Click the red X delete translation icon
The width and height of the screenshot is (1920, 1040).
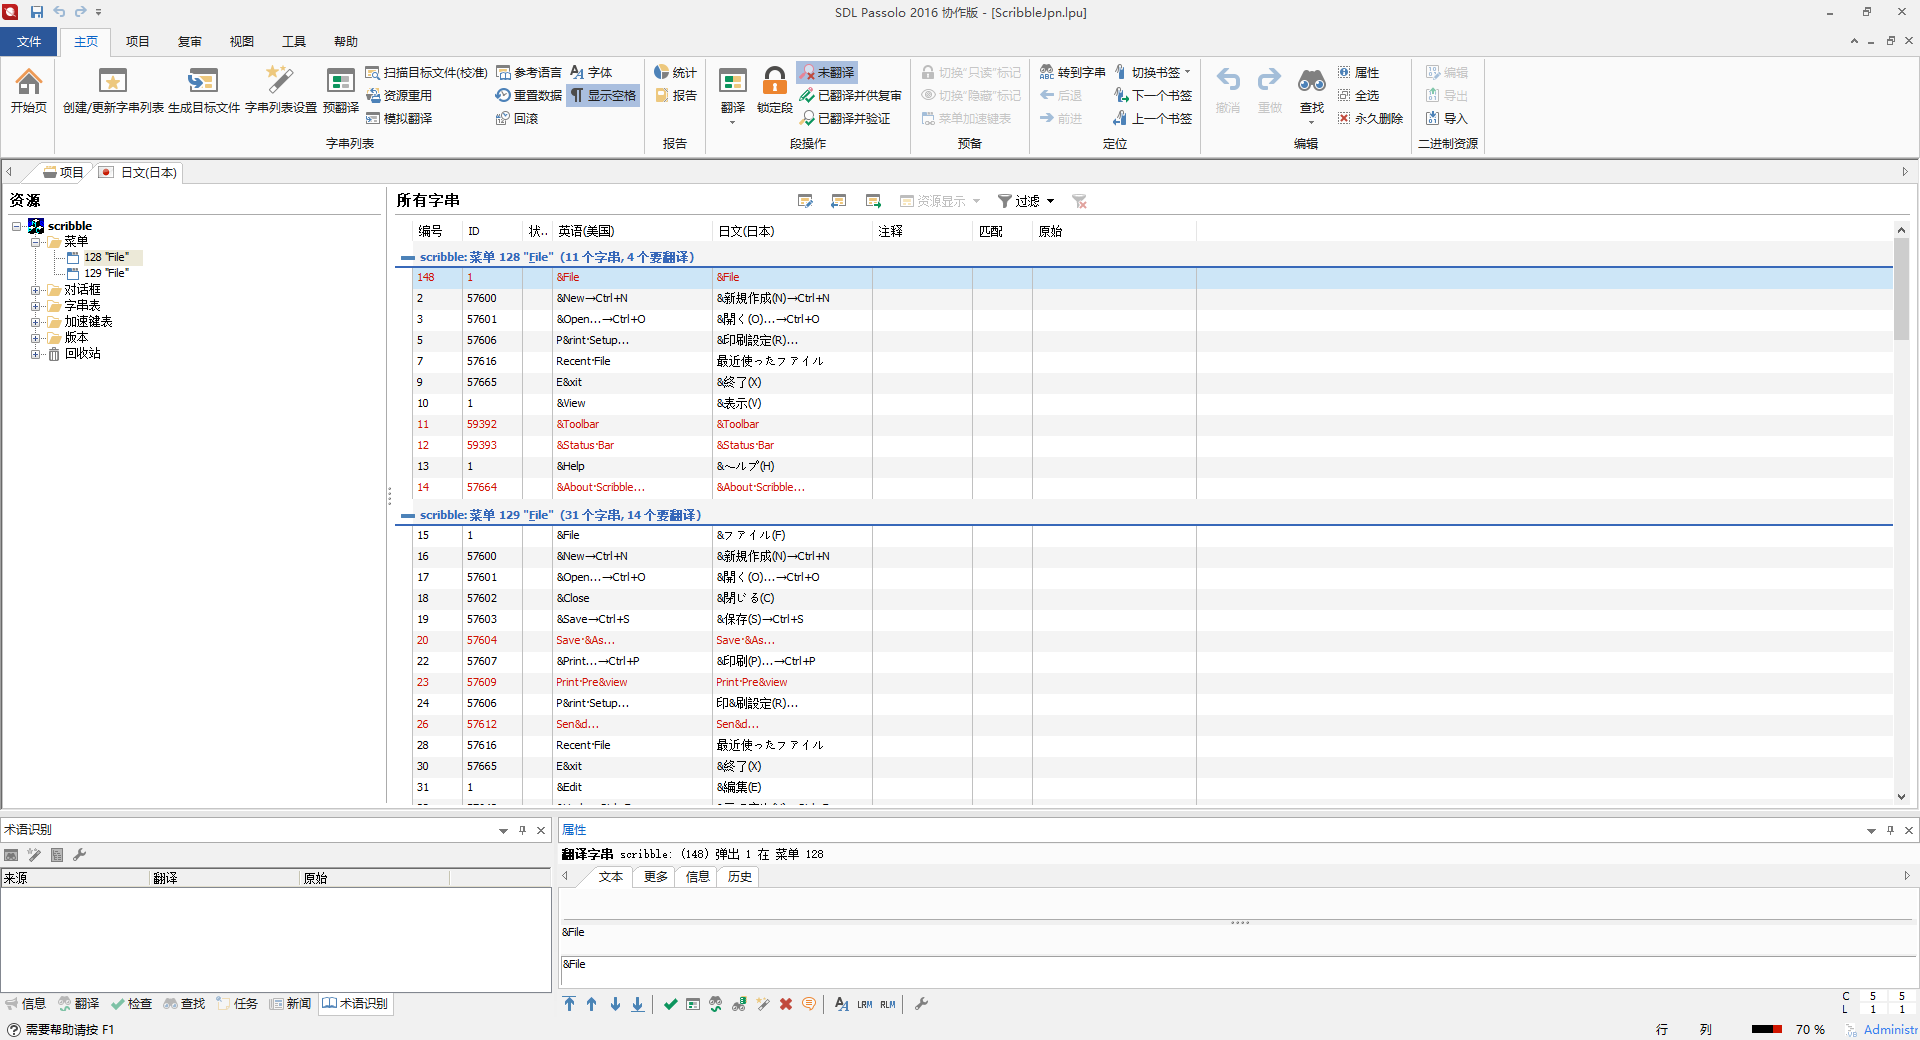[786, 1004]
